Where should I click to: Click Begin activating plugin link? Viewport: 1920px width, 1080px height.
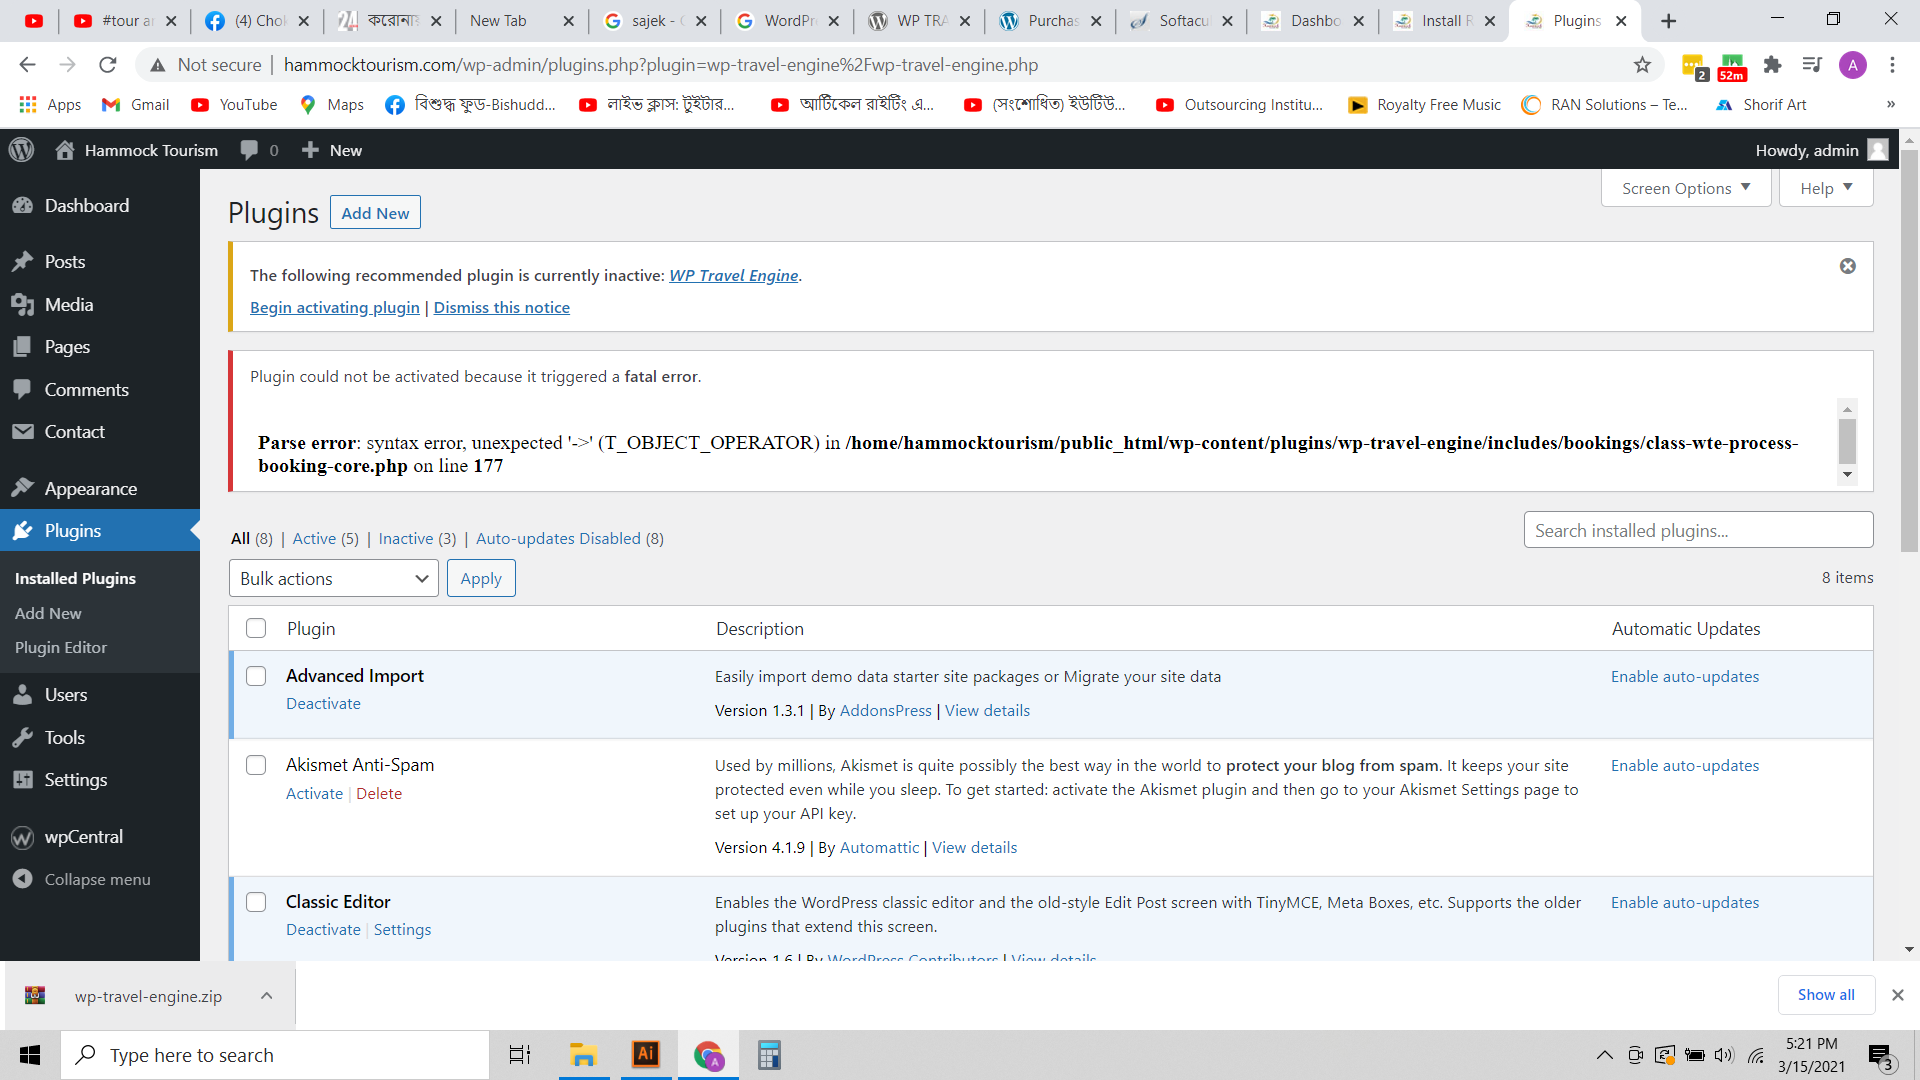coord(335,307)
